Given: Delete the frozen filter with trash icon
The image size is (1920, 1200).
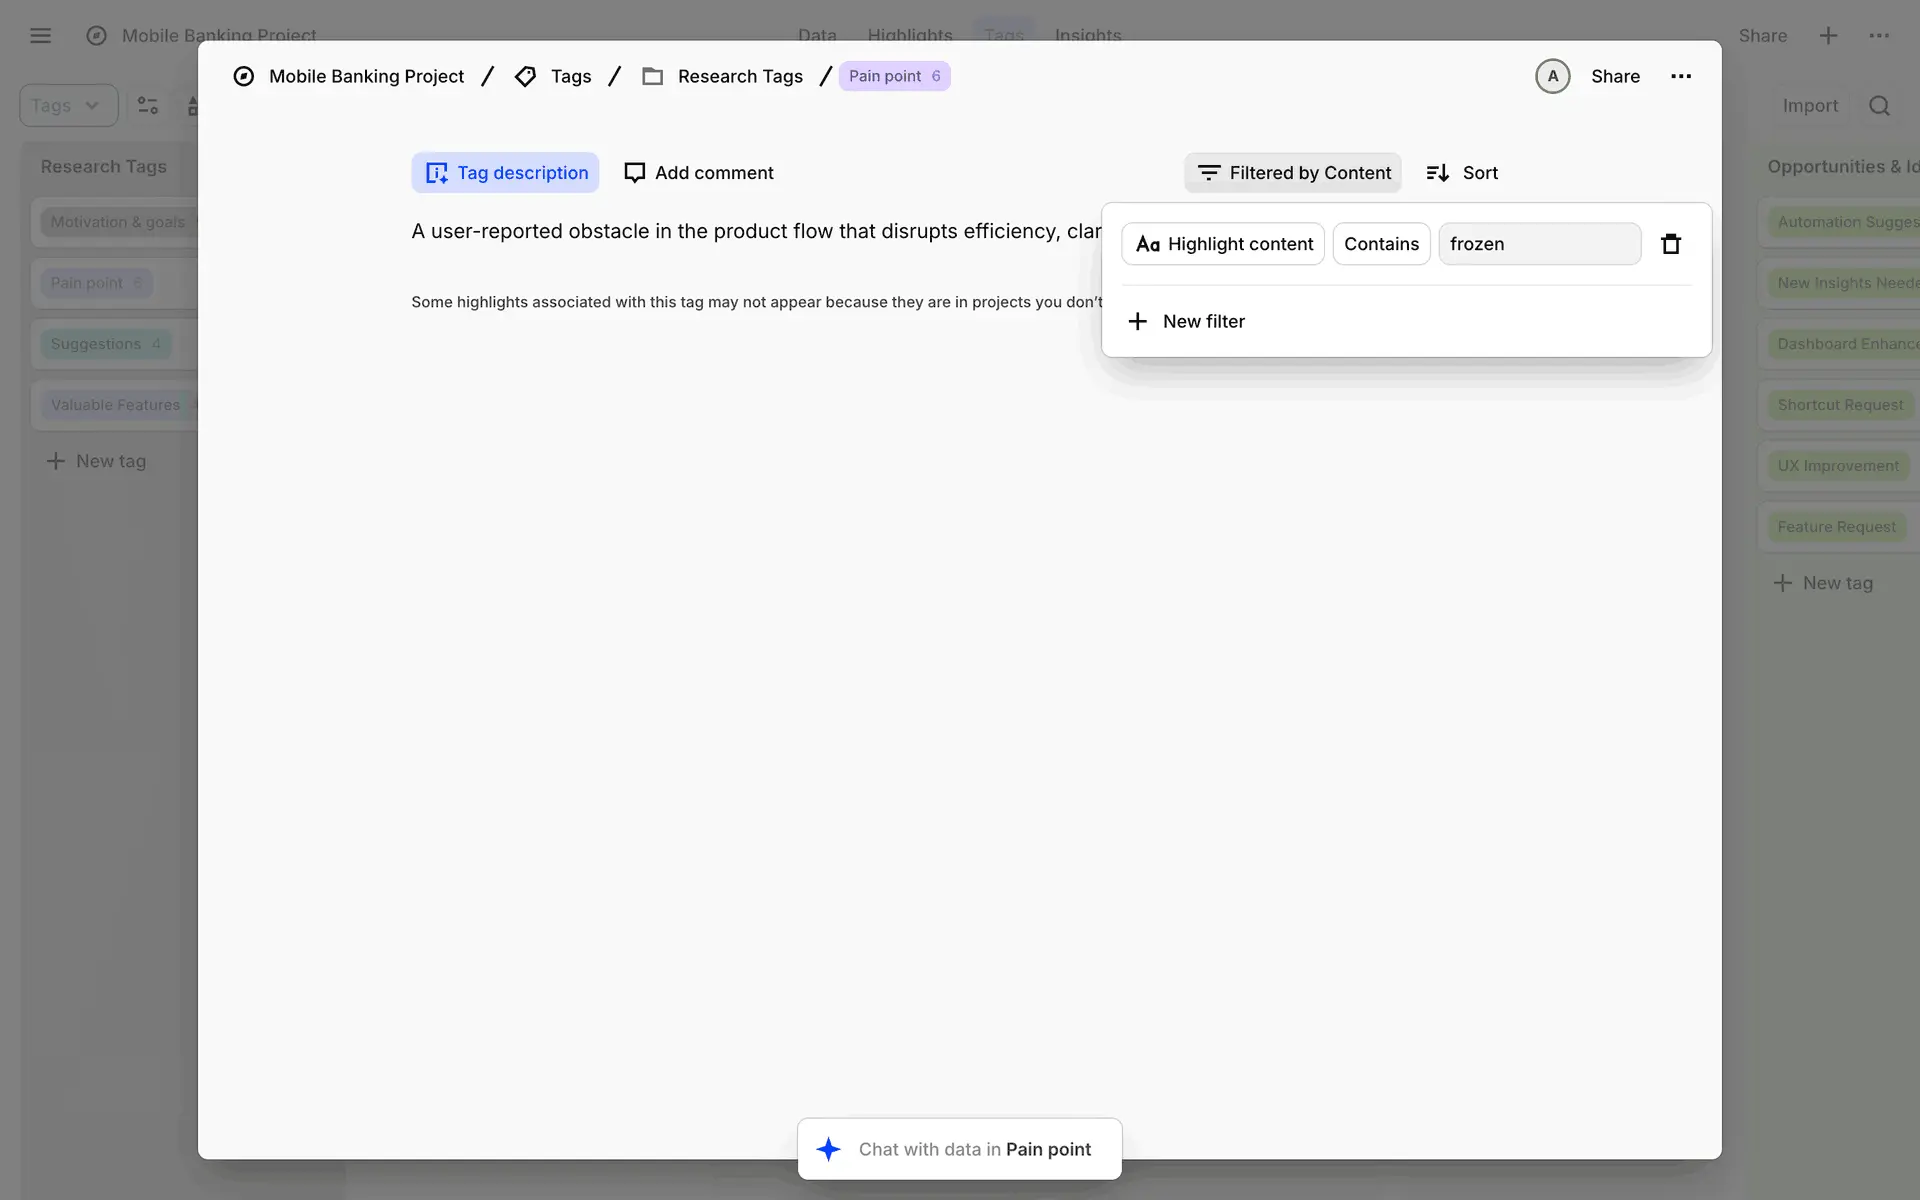Looking at the screenshot, I should click(1670, 244).
